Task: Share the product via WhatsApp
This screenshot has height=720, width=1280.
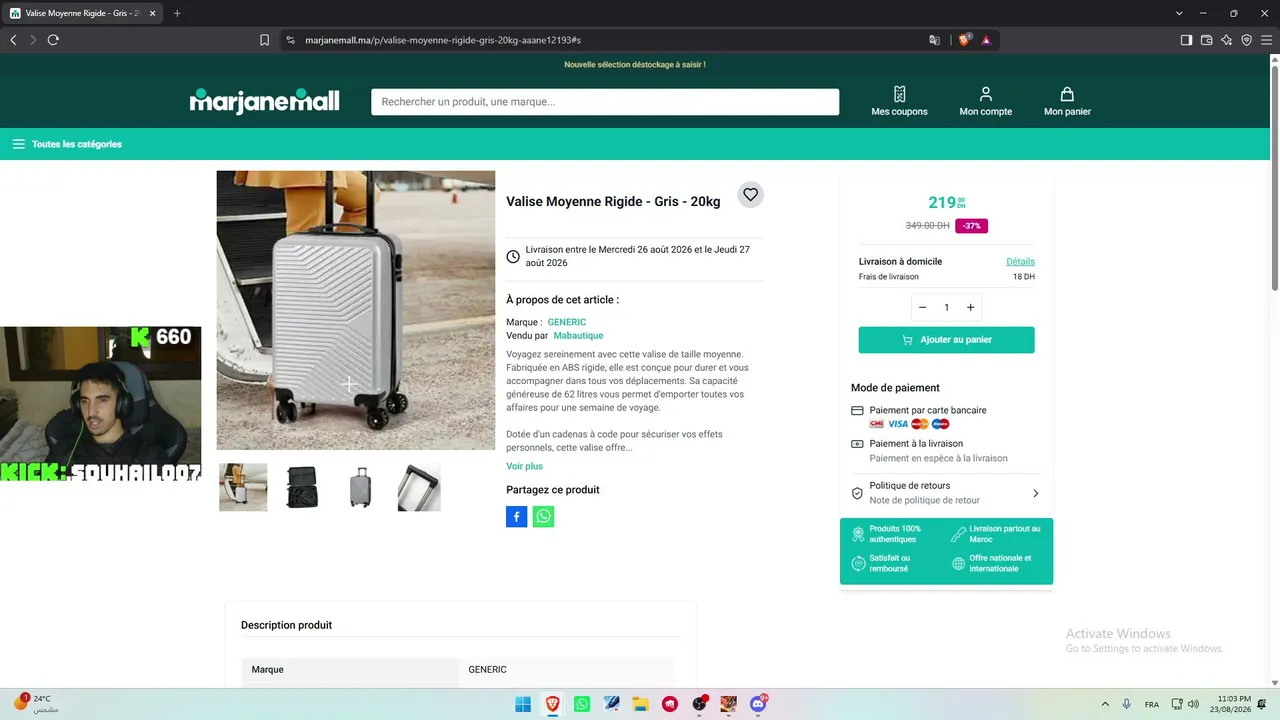Action: [x=543, y=516]
